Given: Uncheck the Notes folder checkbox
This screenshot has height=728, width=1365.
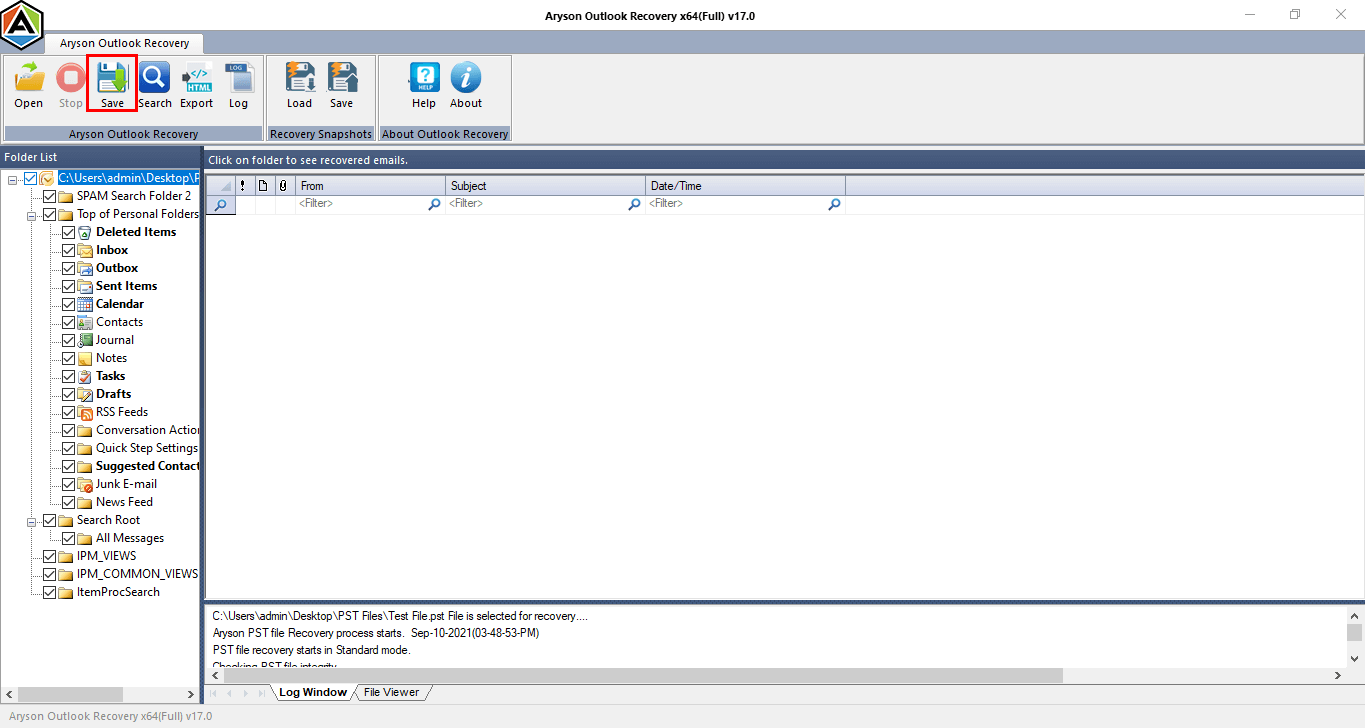Looking at the screenshot, I should (68, 358).
